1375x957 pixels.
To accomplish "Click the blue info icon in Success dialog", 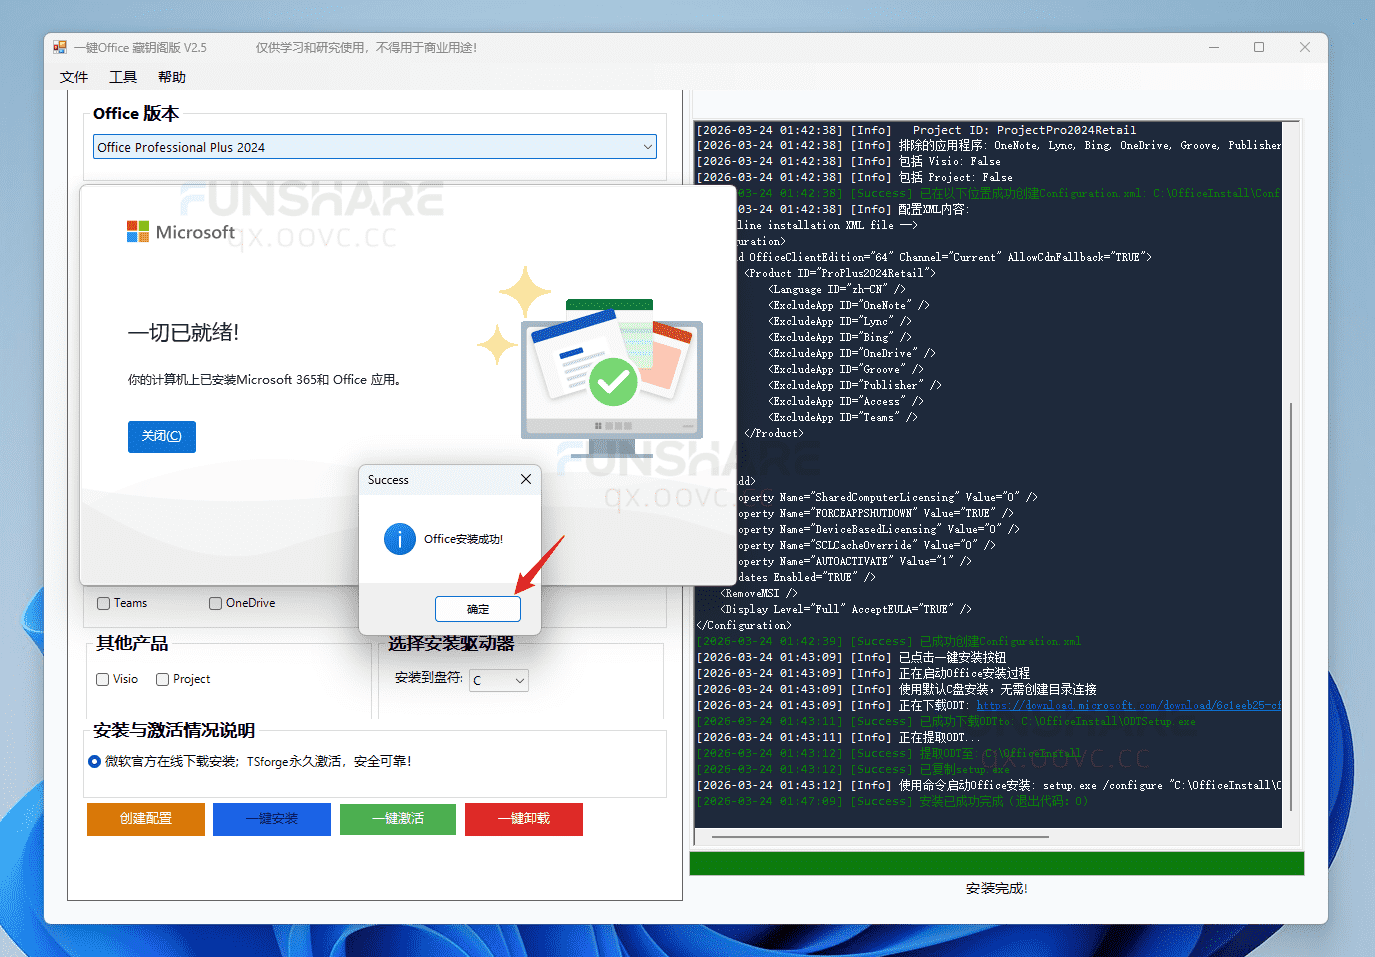I will tap(400, 539).
